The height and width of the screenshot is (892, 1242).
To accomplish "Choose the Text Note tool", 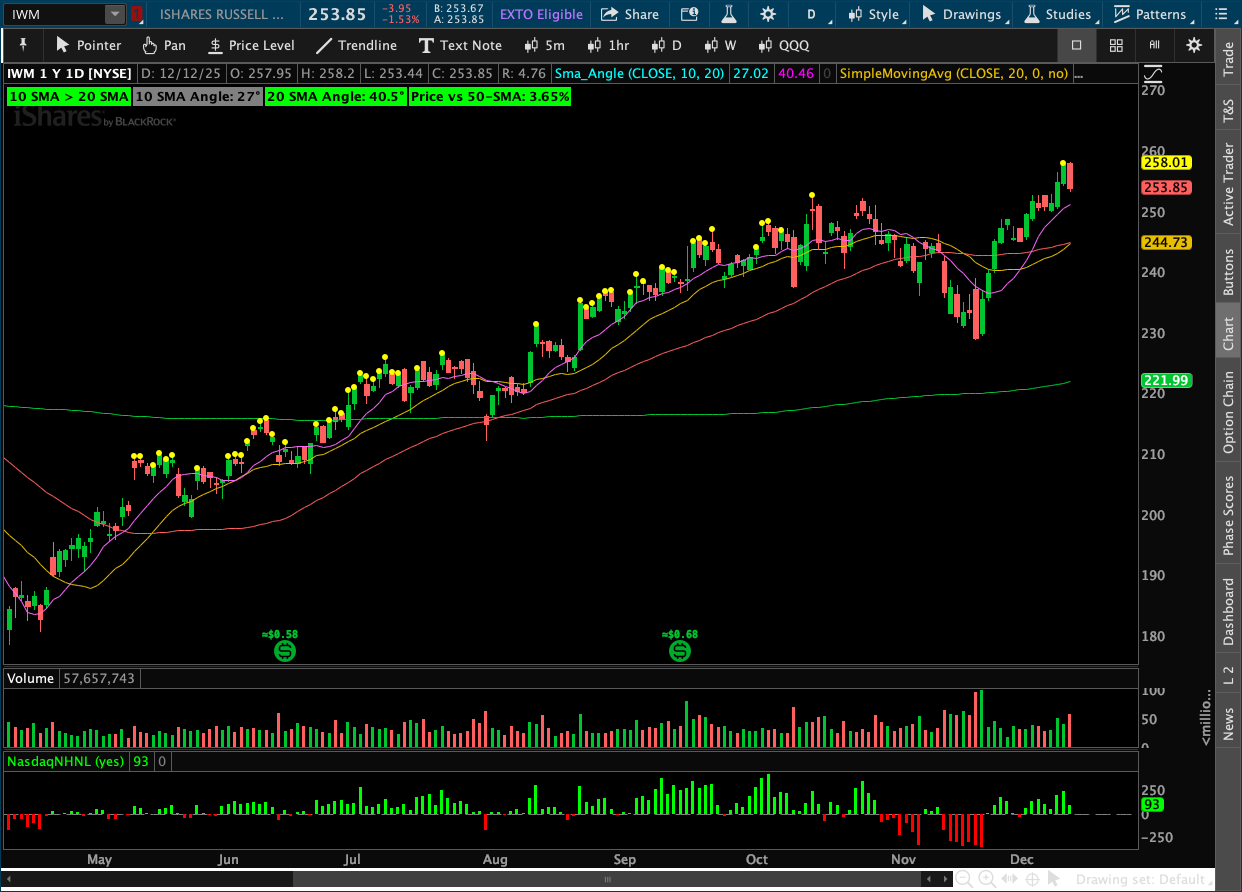I will [x=460, y=45].
